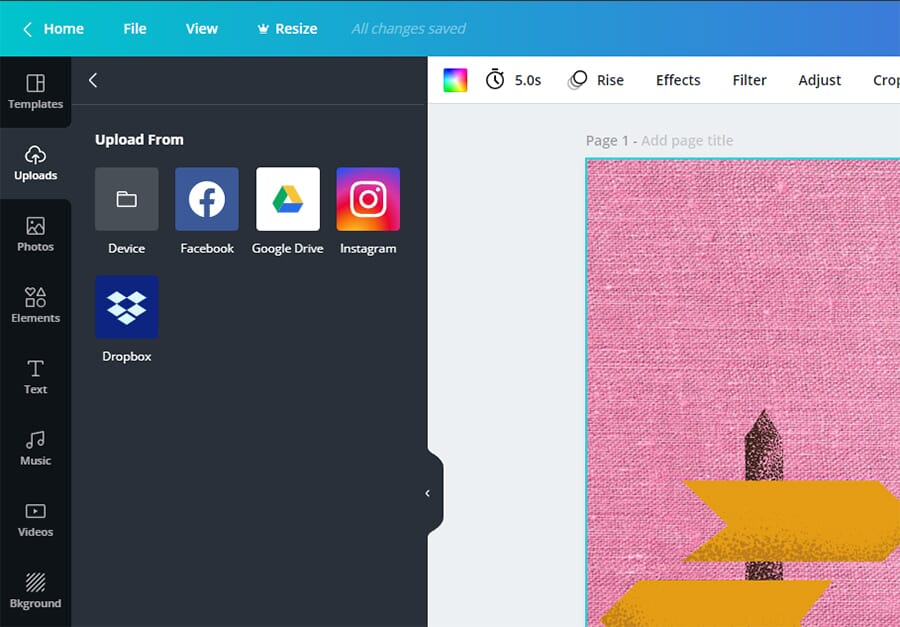Go back to Home
The image size is (900, 627).
[53, 29]
